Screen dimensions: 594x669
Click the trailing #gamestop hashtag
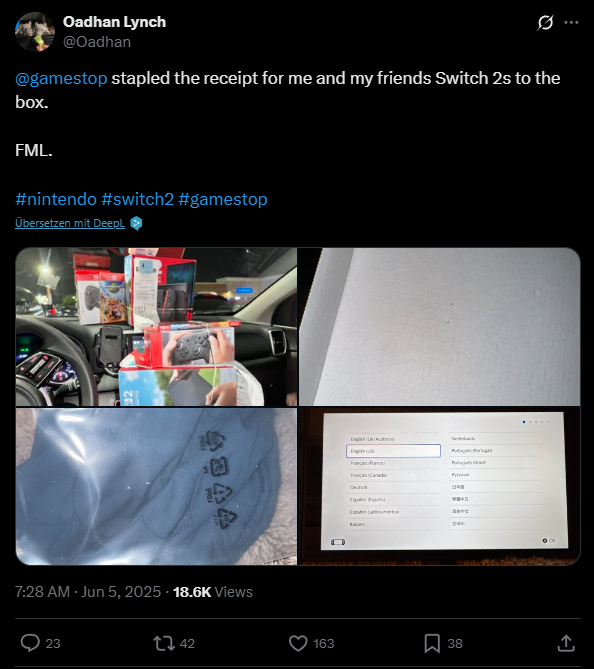point(223,199)
